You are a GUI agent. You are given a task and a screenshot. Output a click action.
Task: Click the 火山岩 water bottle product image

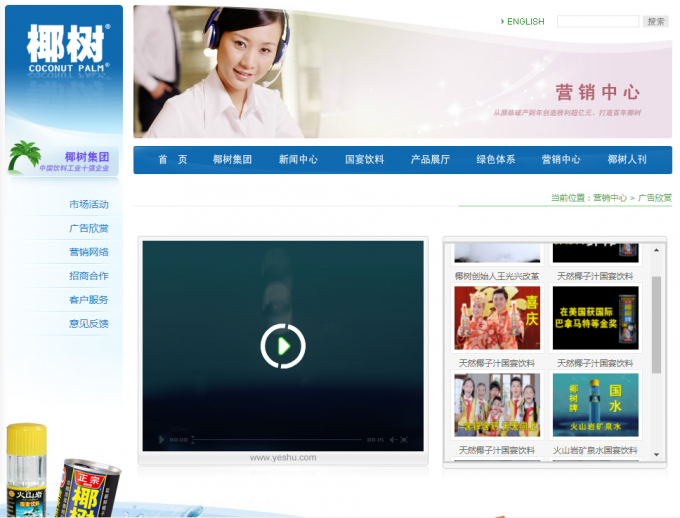[26, 470]
